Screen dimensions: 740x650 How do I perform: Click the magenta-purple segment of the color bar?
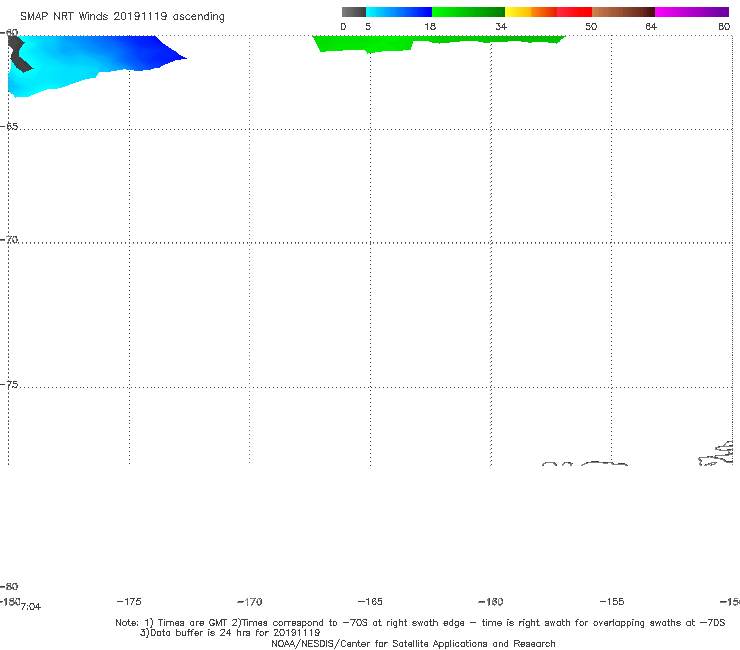coord(692,12)
